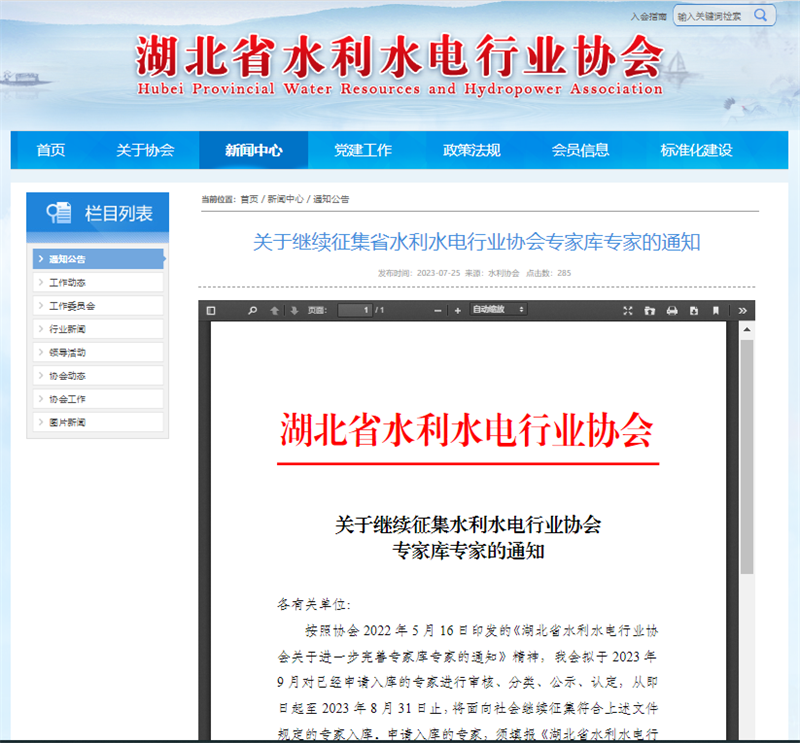The width and height of the screenshot is (800, 743).
Task: Zoom into the PDF document
Action: (457, 310)
